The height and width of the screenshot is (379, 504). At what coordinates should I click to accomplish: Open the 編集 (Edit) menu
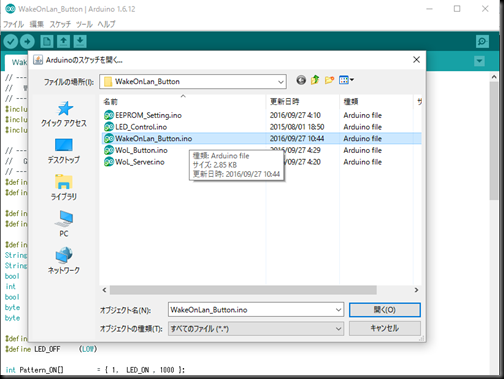(x=37, y=24)
